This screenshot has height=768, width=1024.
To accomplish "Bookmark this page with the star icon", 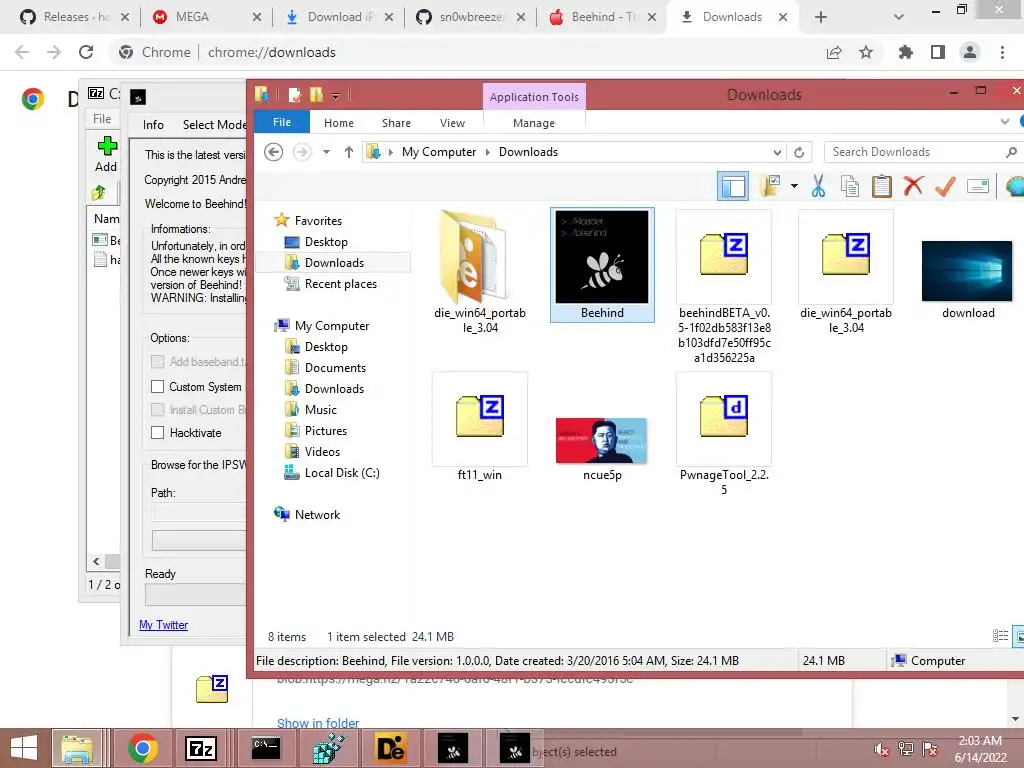I will coord(866,52).
